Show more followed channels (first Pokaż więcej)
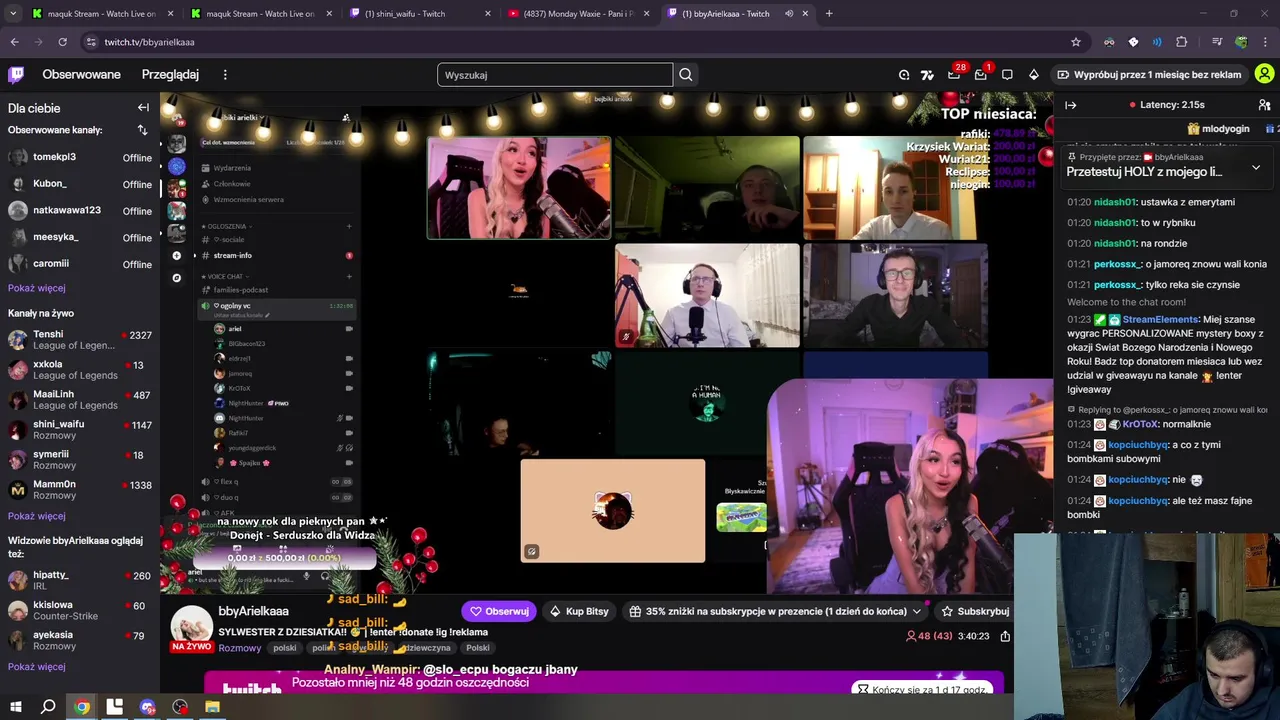1280x720 pixels. point(37,288)
